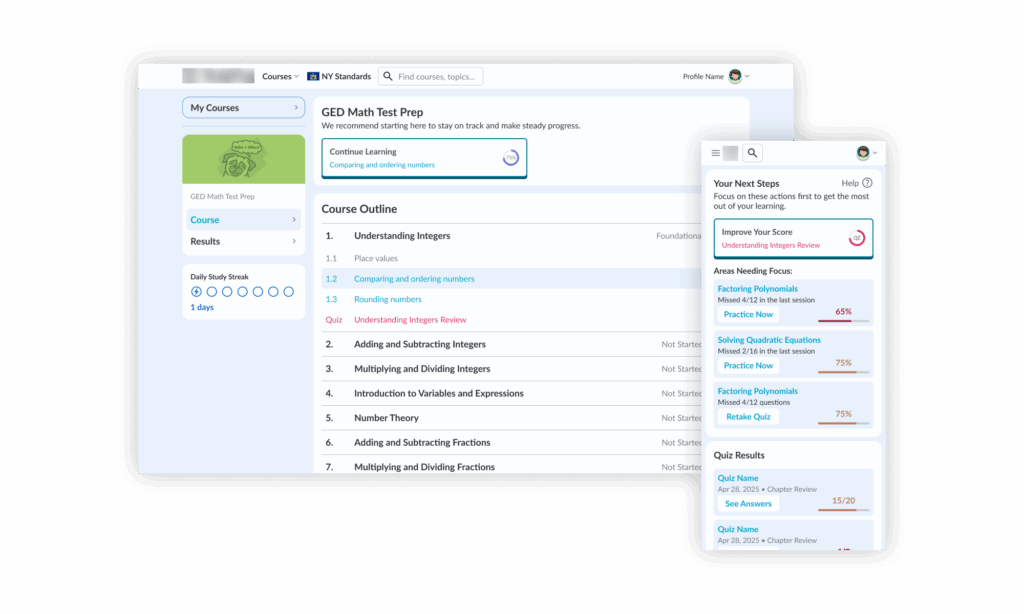
Task: Open mobile profile avatar dropdown arrow
Action: (876, 153)
